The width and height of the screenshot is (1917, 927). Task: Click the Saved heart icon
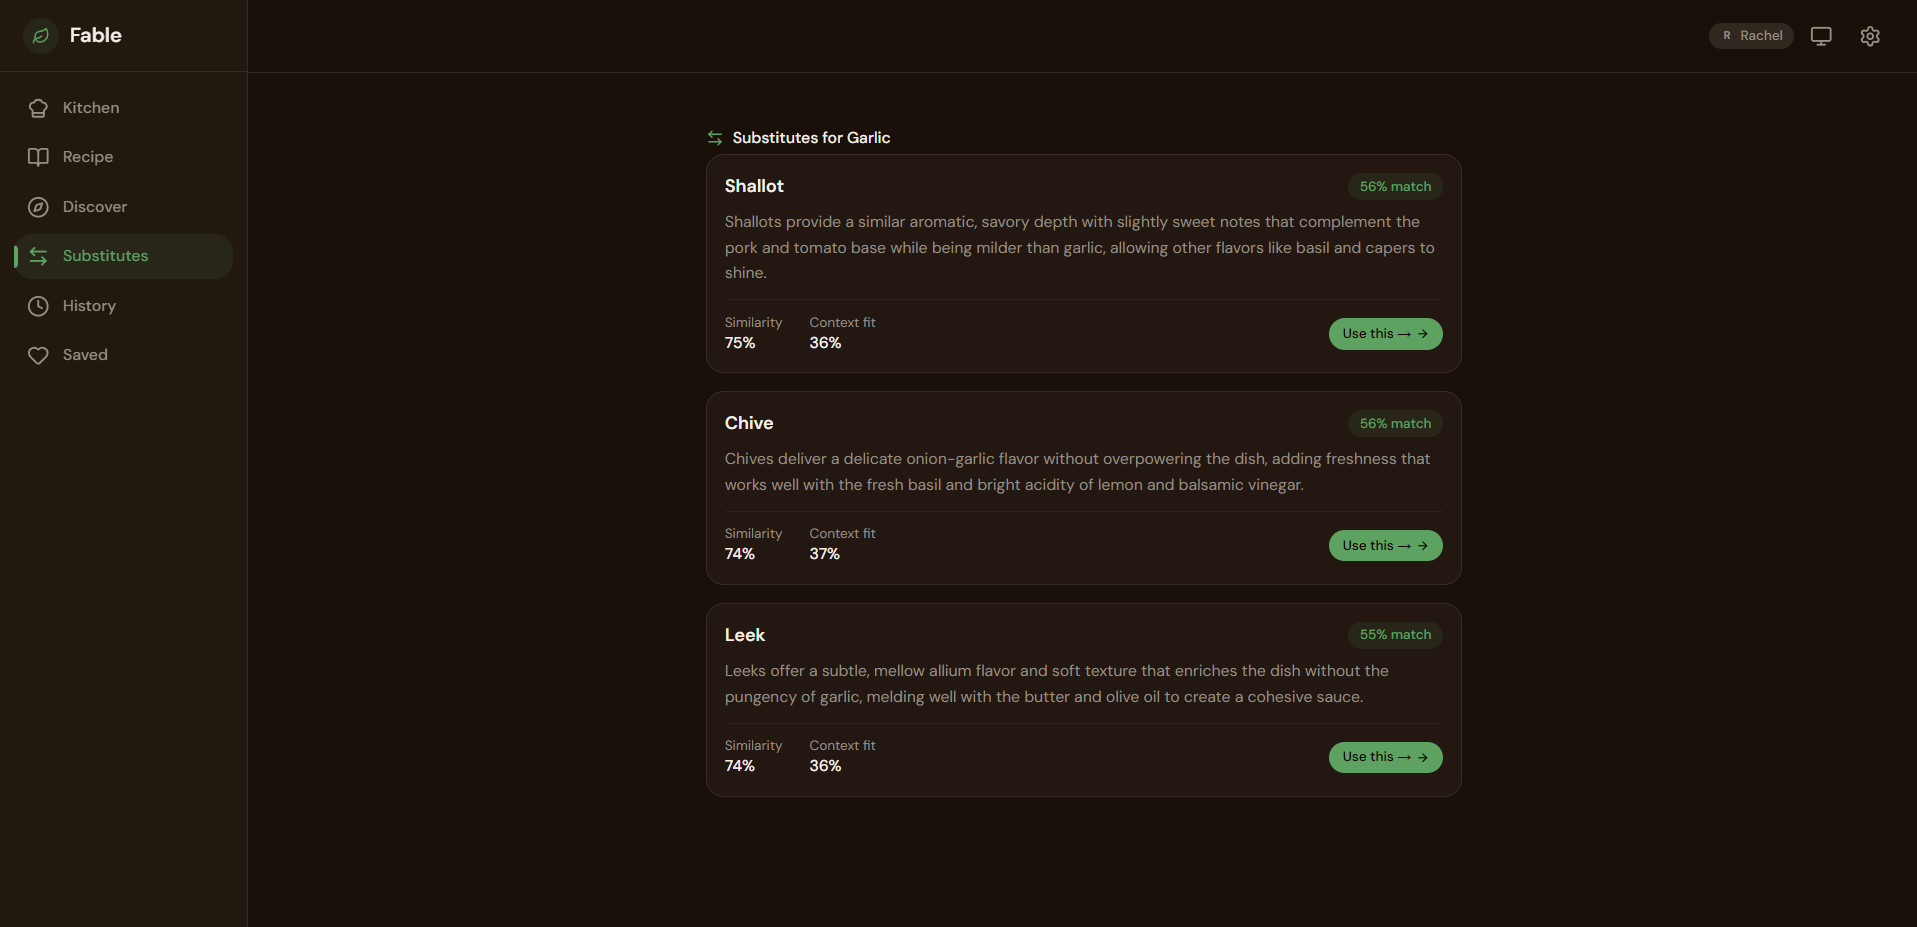tap(38, 355)
